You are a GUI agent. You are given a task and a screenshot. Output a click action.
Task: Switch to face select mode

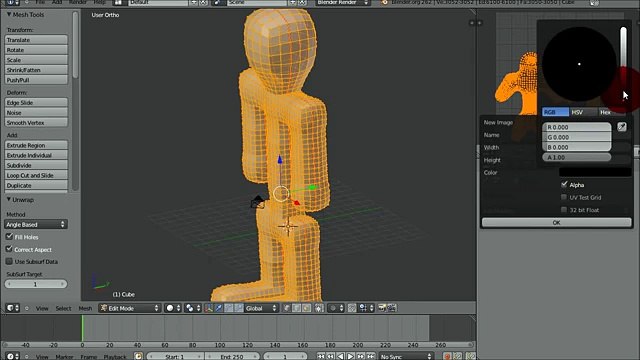(x=307, y=308)
